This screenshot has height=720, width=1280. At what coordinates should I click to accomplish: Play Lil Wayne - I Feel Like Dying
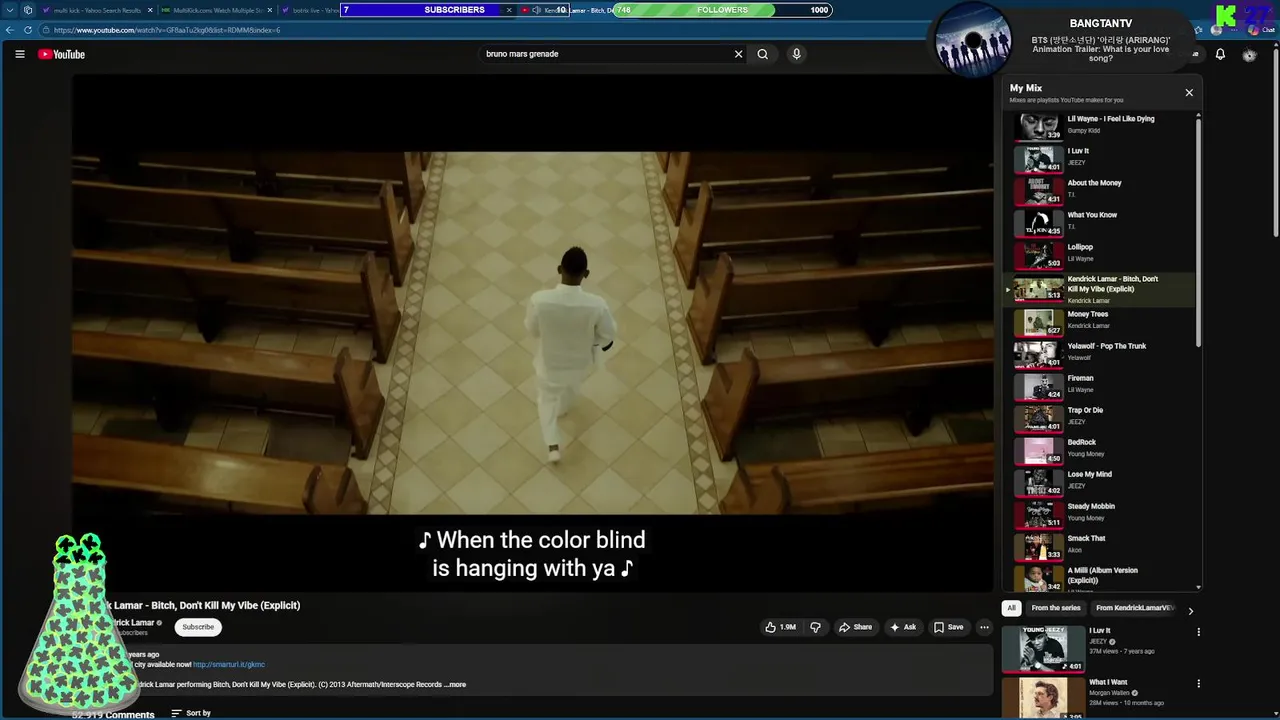[x=1105, y=125]
